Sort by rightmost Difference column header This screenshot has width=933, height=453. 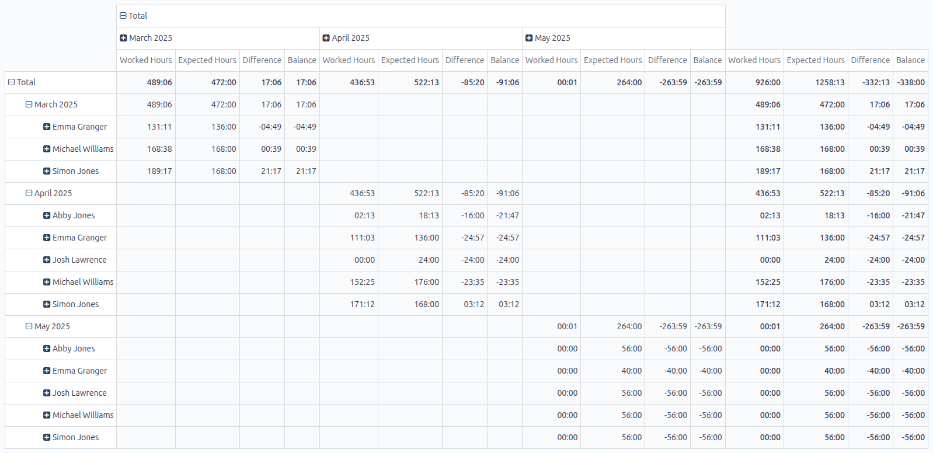870,60
